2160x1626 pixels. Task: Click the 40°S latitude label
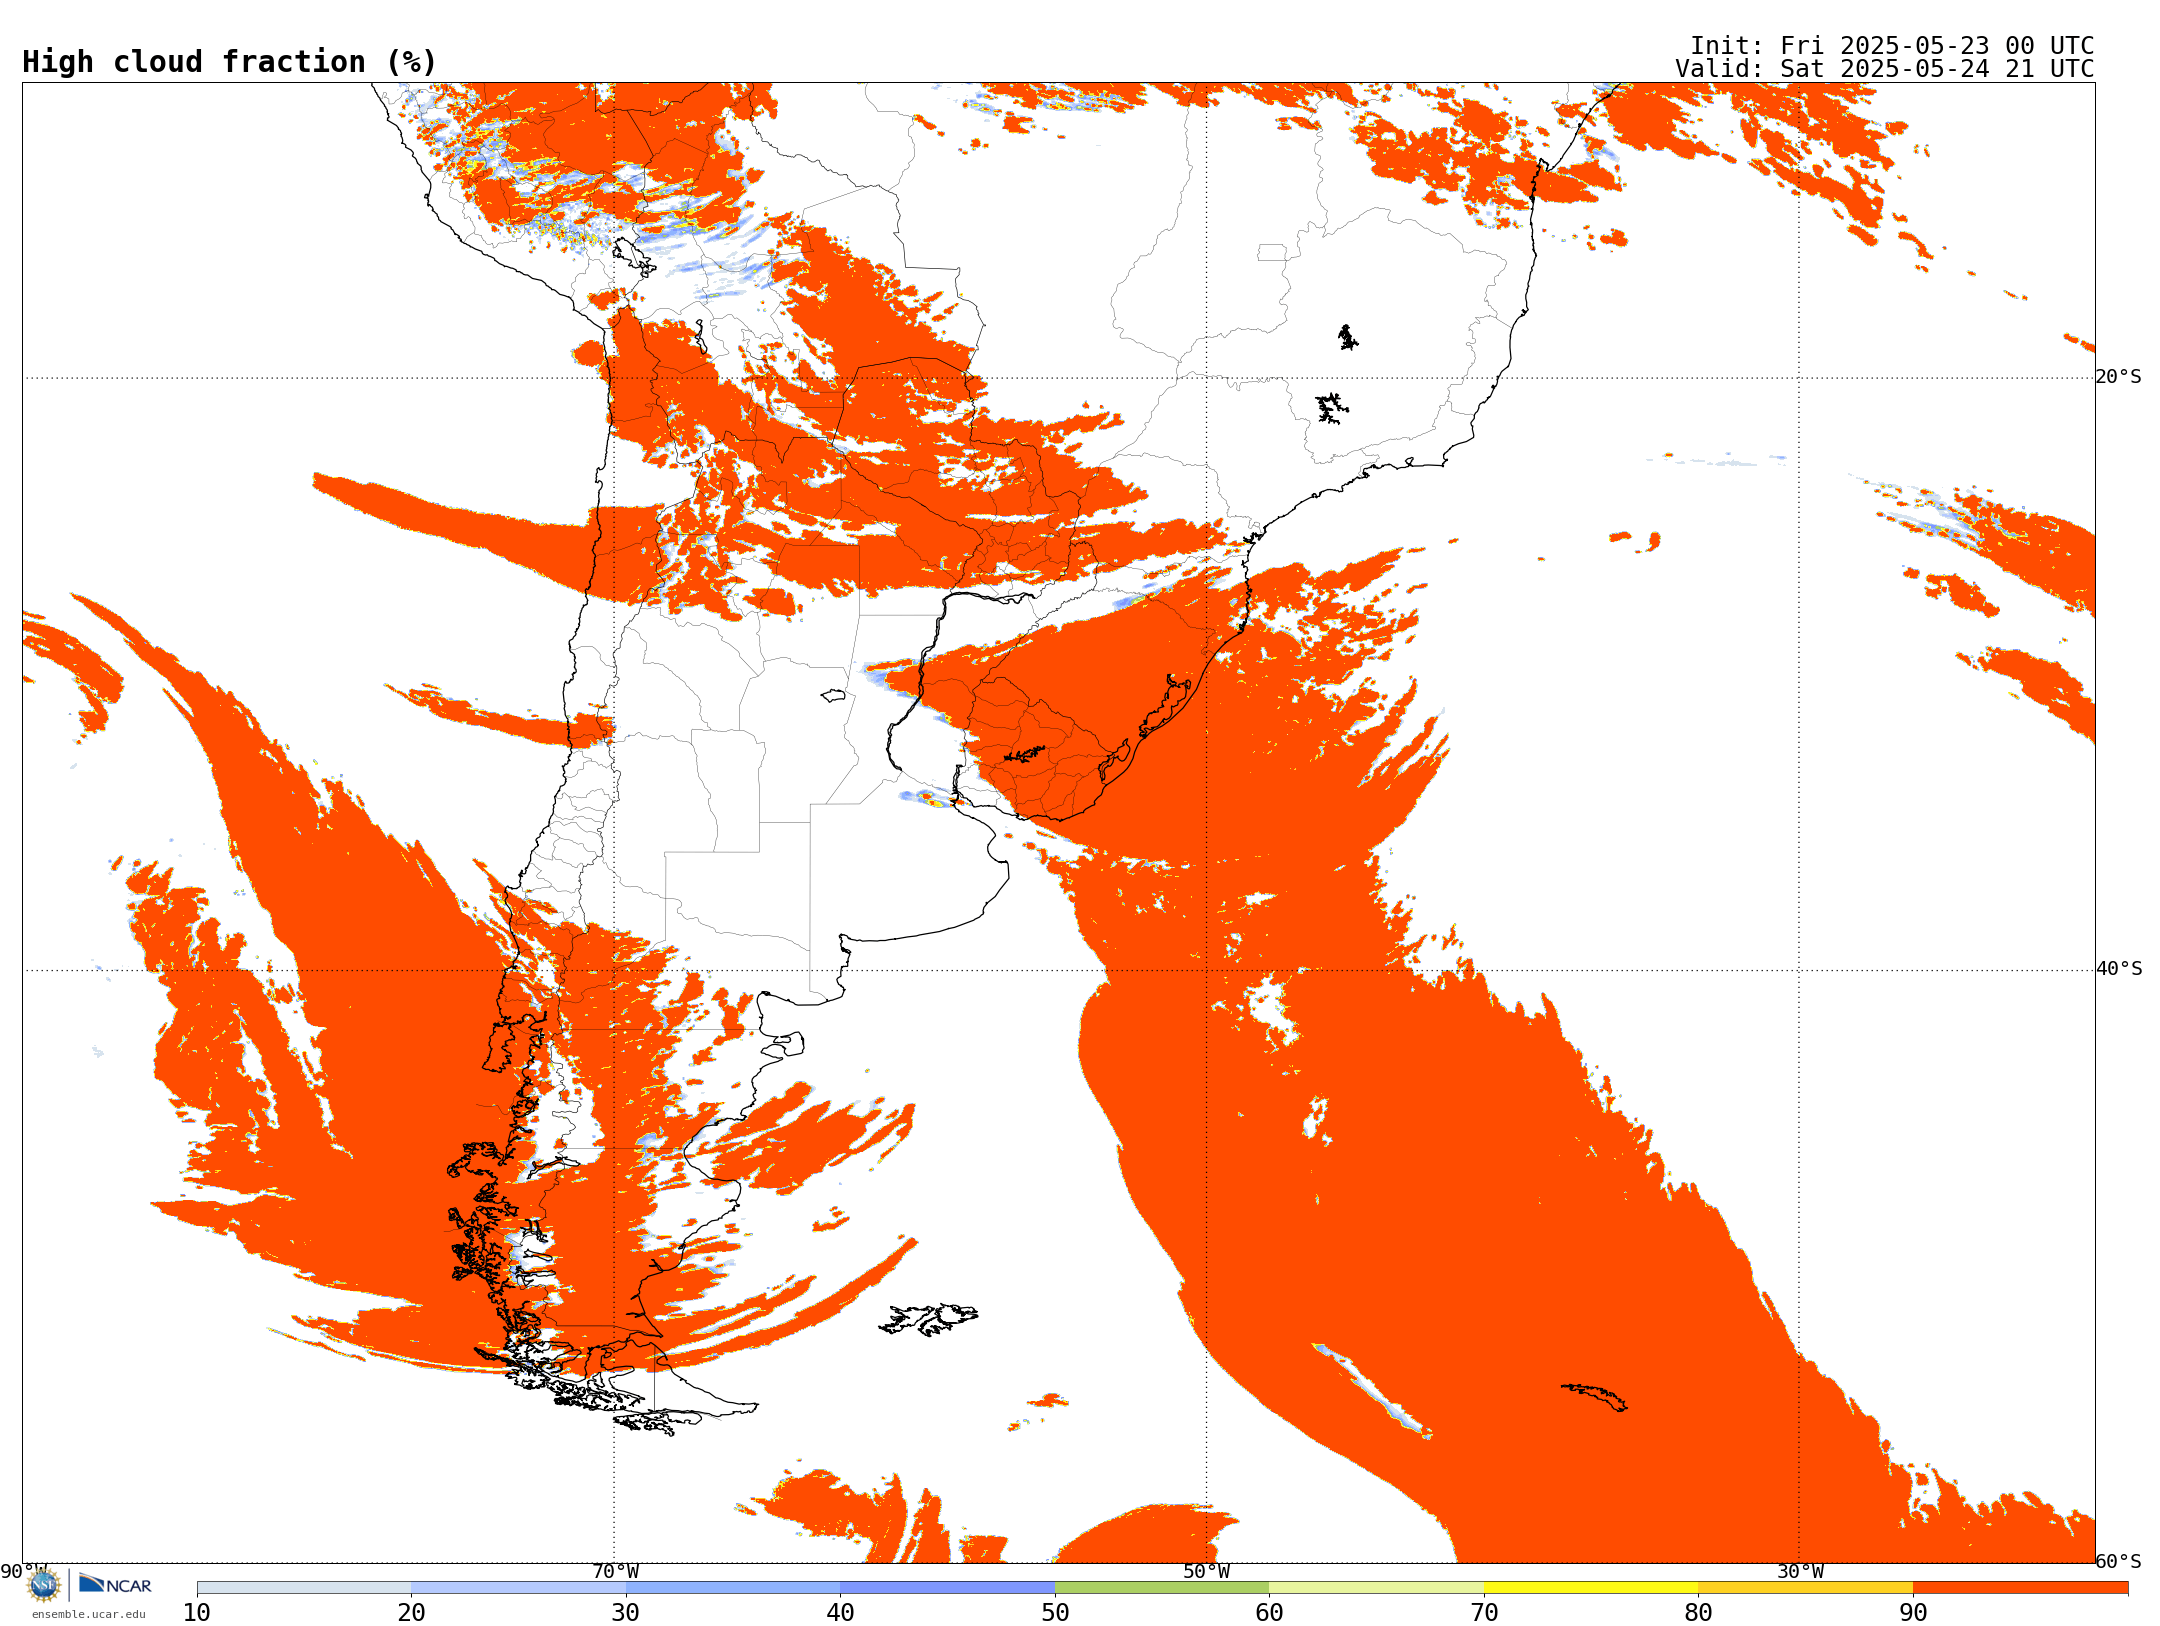point(2119,969)
